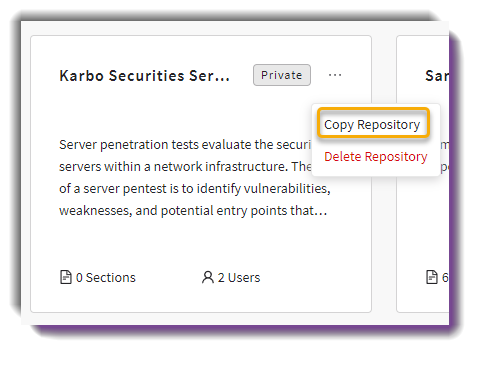Click the 'of a server pentest is to identify' line
Image resolution: width=491 pixels, height=367 pixels.
[x=195, y=189]
